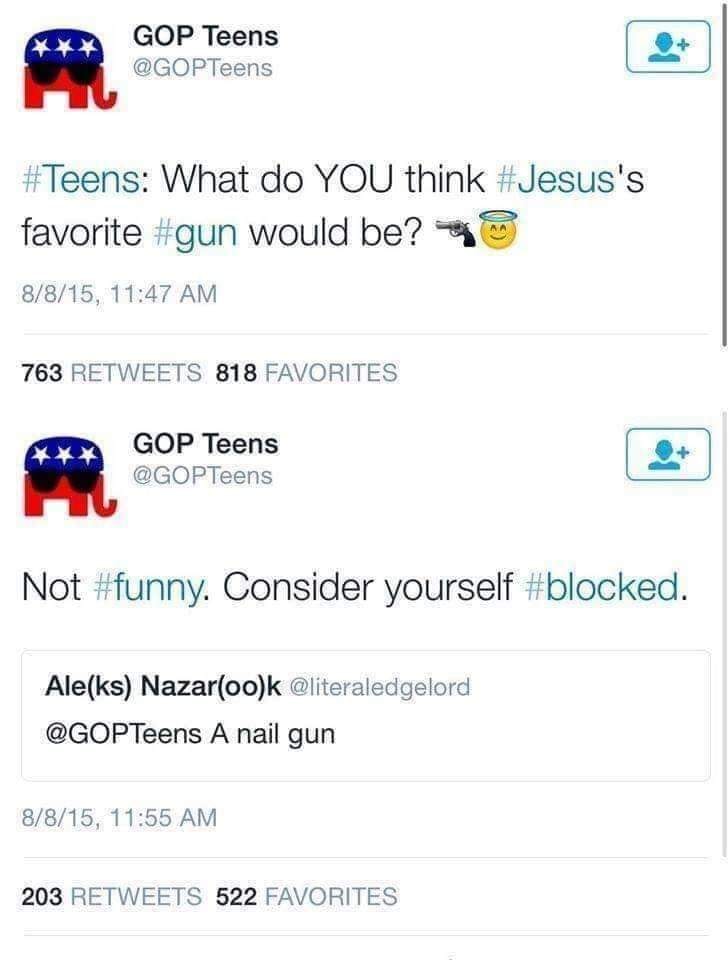Open the #gun hashtag
The width and height of the screenshot is (728, 960).
click(x=197, y=233)
